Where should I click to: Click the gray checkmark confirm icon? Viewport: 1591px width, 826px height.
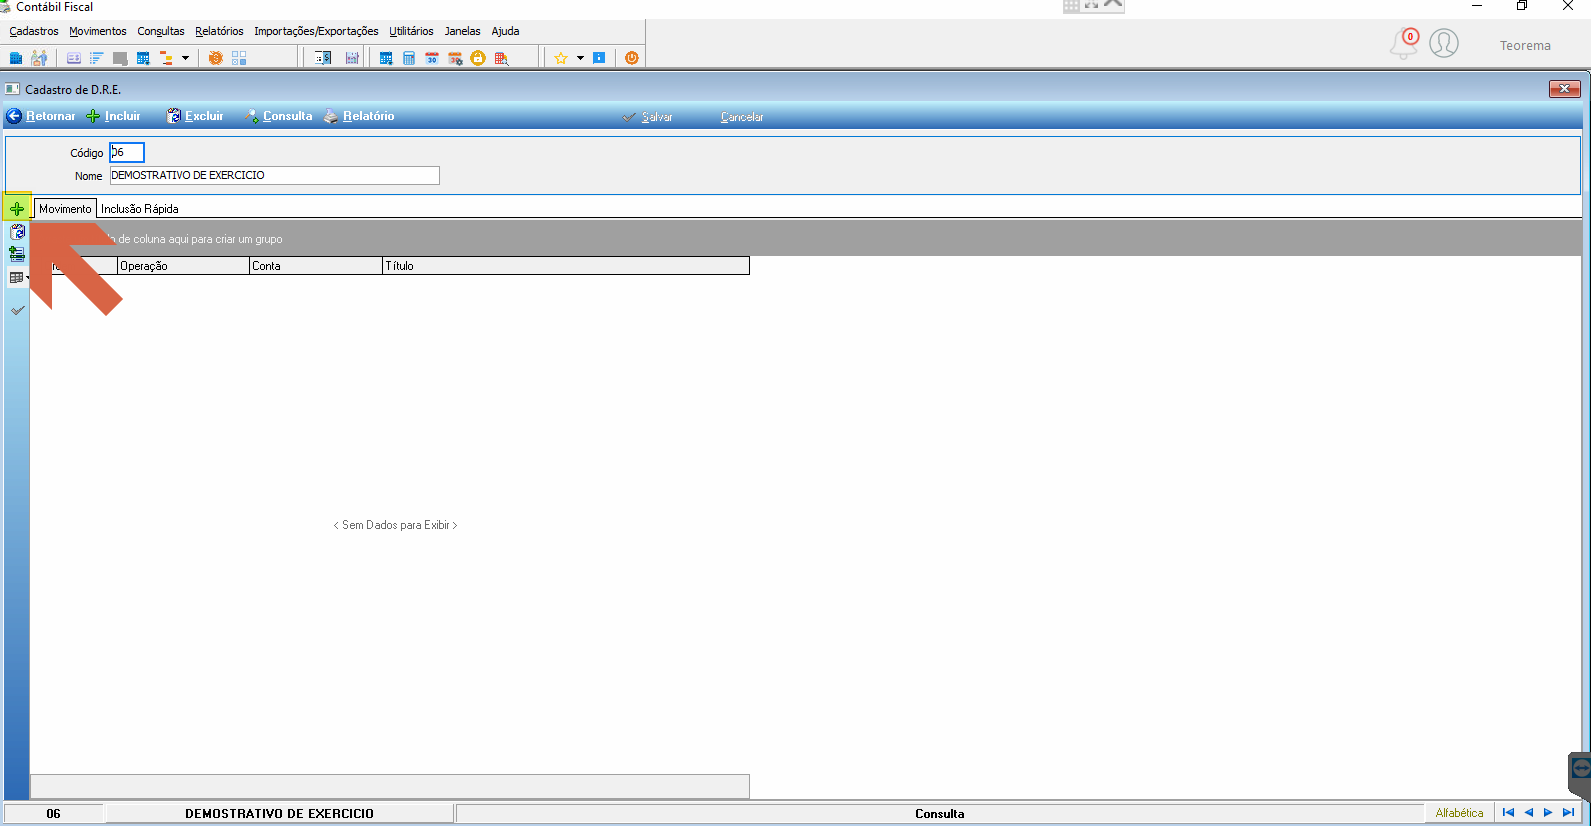click(17, 310)
